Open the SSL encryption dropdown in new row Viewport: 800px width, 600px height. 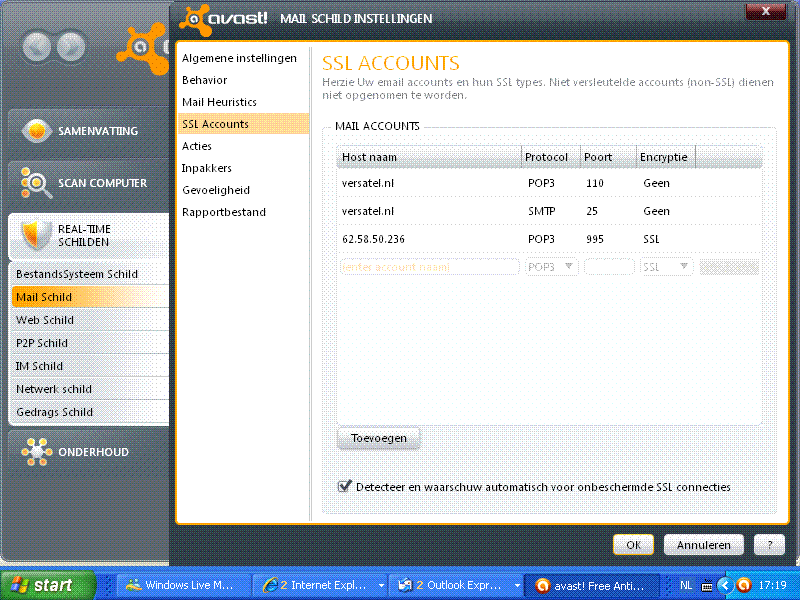(x=666, y=267)
